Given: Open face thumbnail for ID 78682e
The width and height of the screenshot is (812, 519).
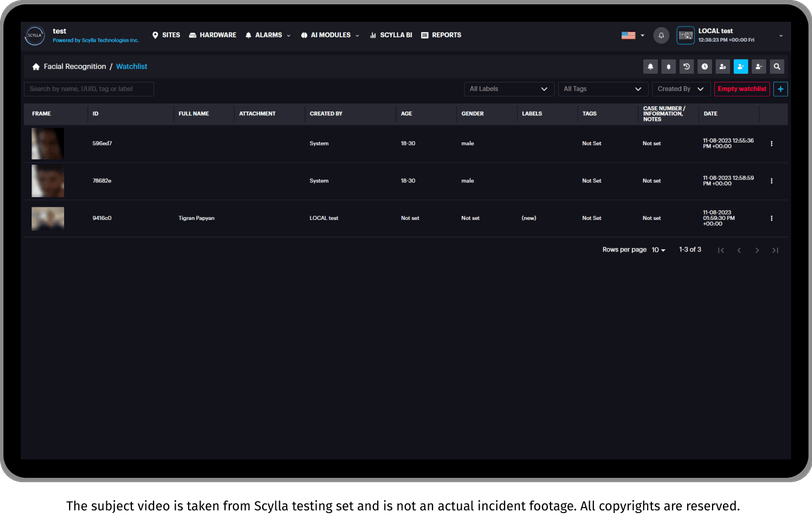Looking at the screenshot, I should click(48, 181).
